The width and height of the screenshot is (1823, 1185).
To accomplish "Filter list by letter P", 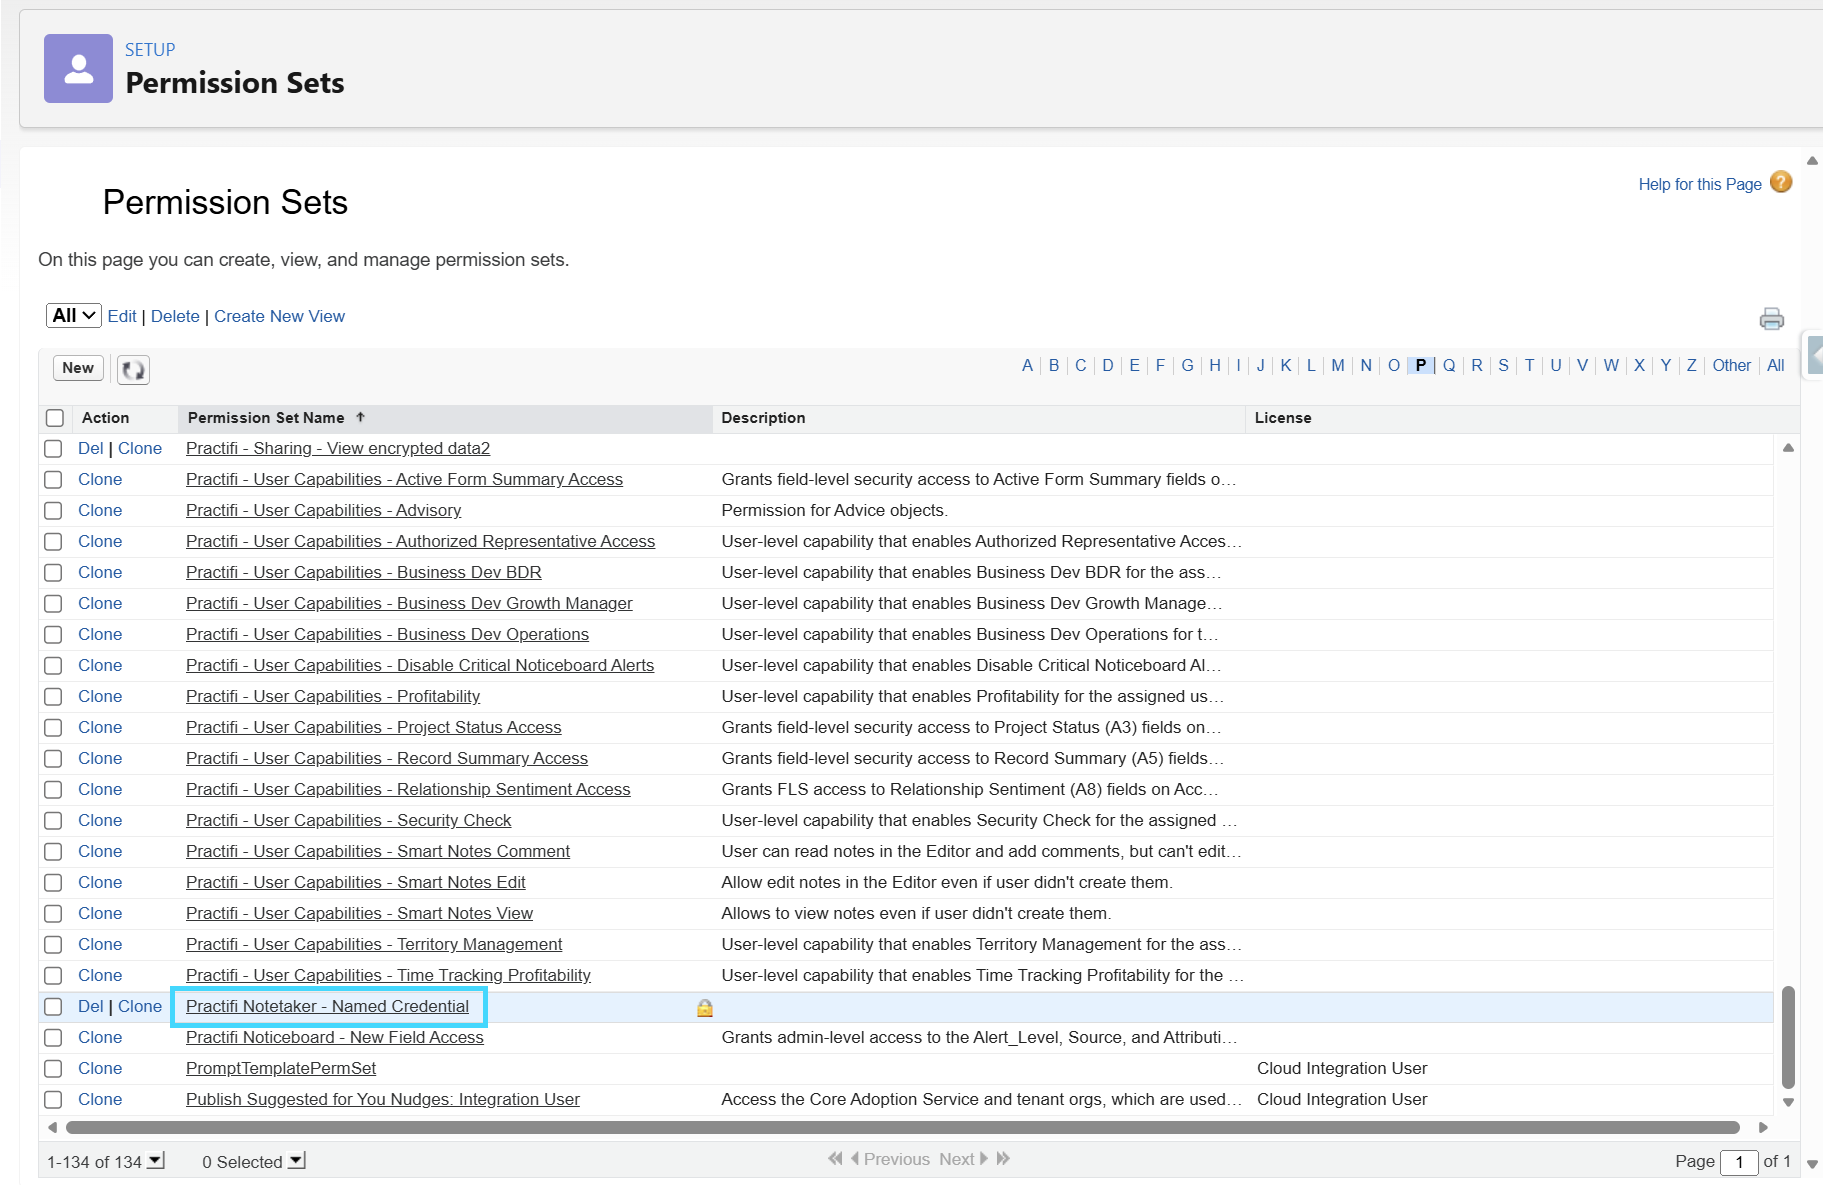I will (x=1421, y=365).
